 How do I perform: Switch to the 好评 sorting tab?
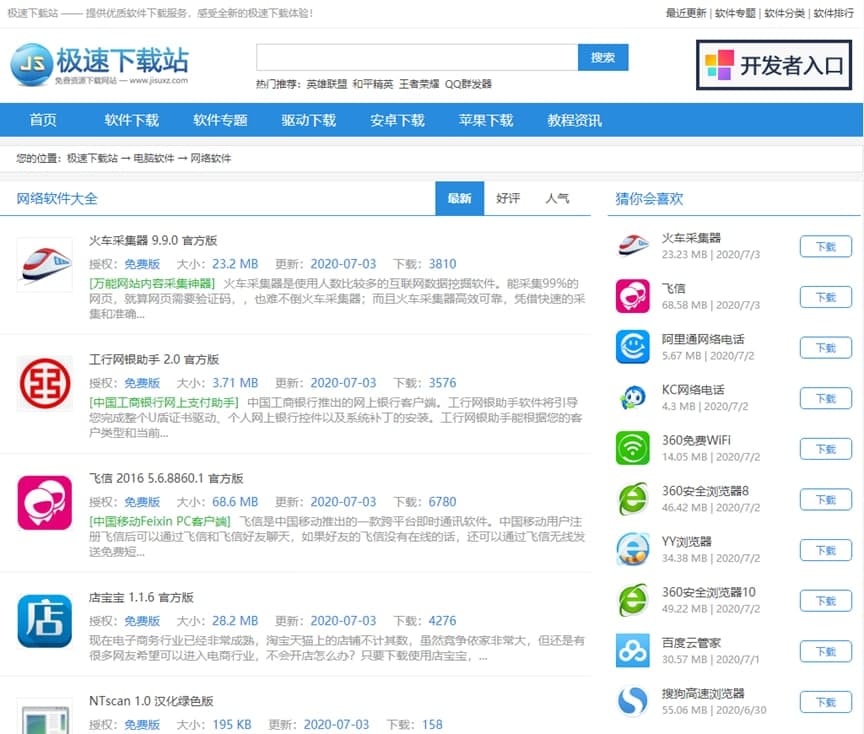pyautogui.click(x=508, y=198)
